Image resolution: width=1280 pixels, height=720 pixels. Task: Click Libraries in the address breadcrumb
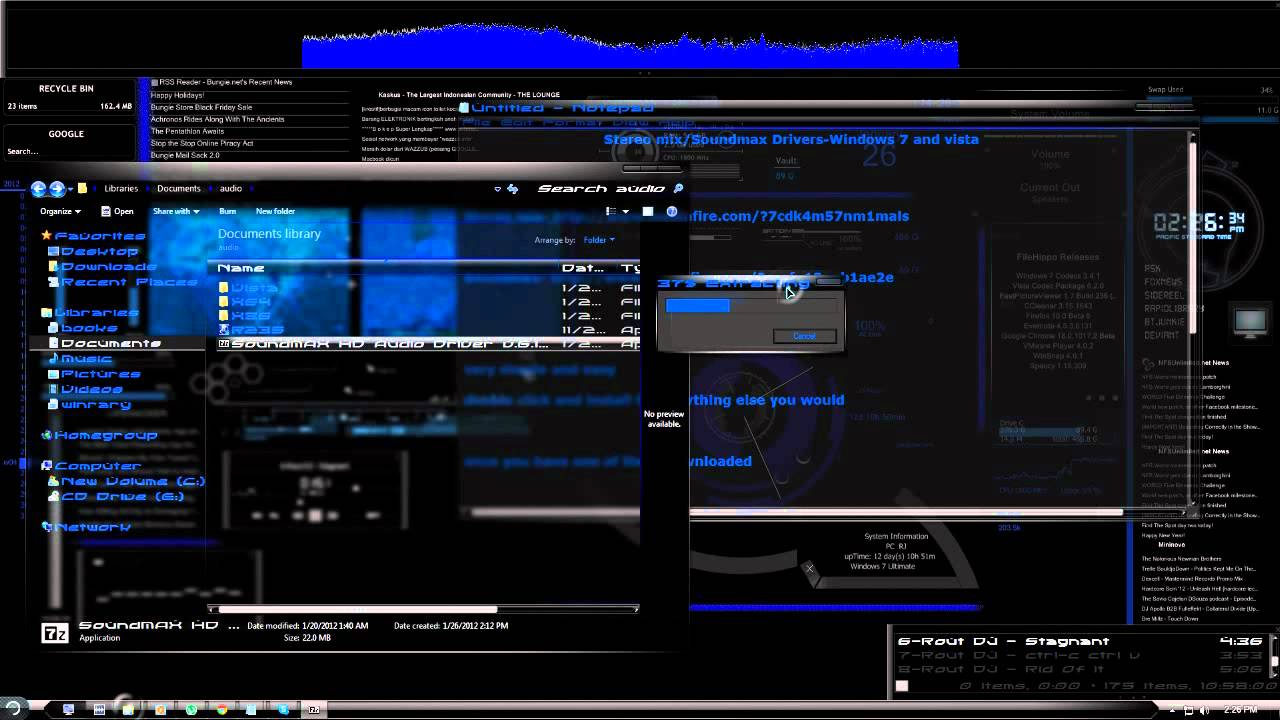(x=121, y=188)
